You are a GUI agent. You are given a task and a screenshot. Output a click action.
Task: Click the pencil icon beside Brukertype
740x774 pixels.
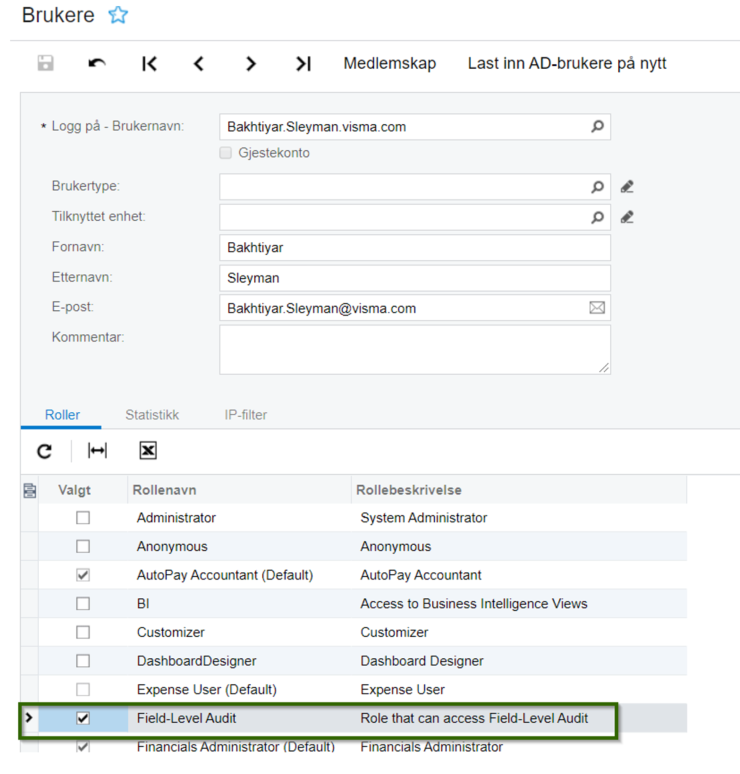pos(627,187)
